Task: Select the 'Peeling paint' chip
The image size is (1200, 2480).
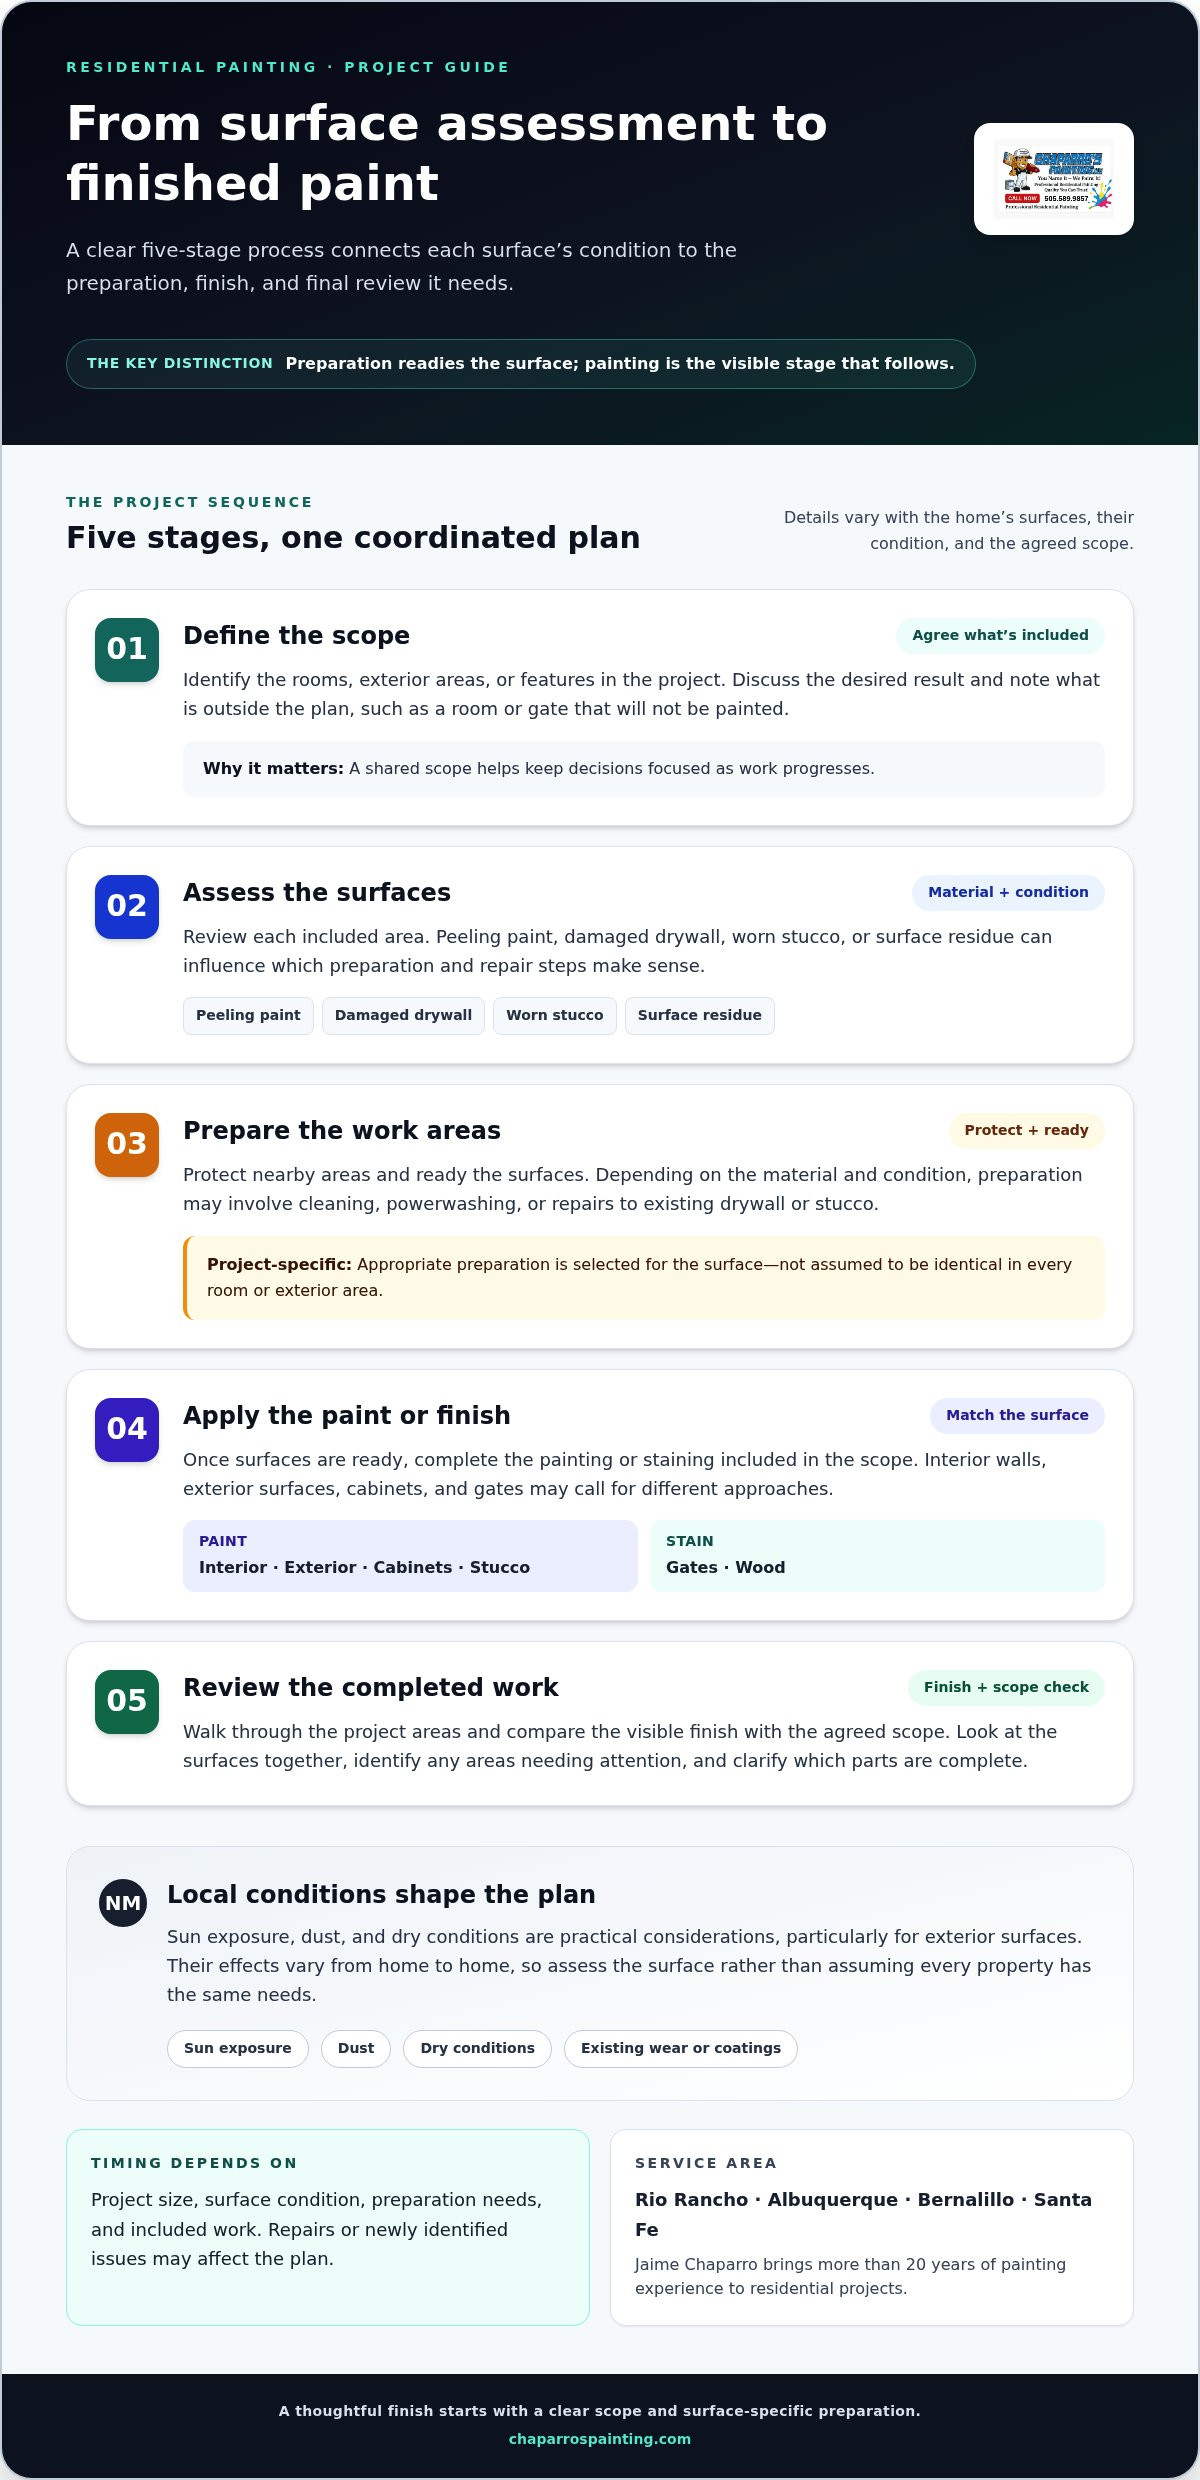Action: pyautogui.click(x=248, y=1016)
